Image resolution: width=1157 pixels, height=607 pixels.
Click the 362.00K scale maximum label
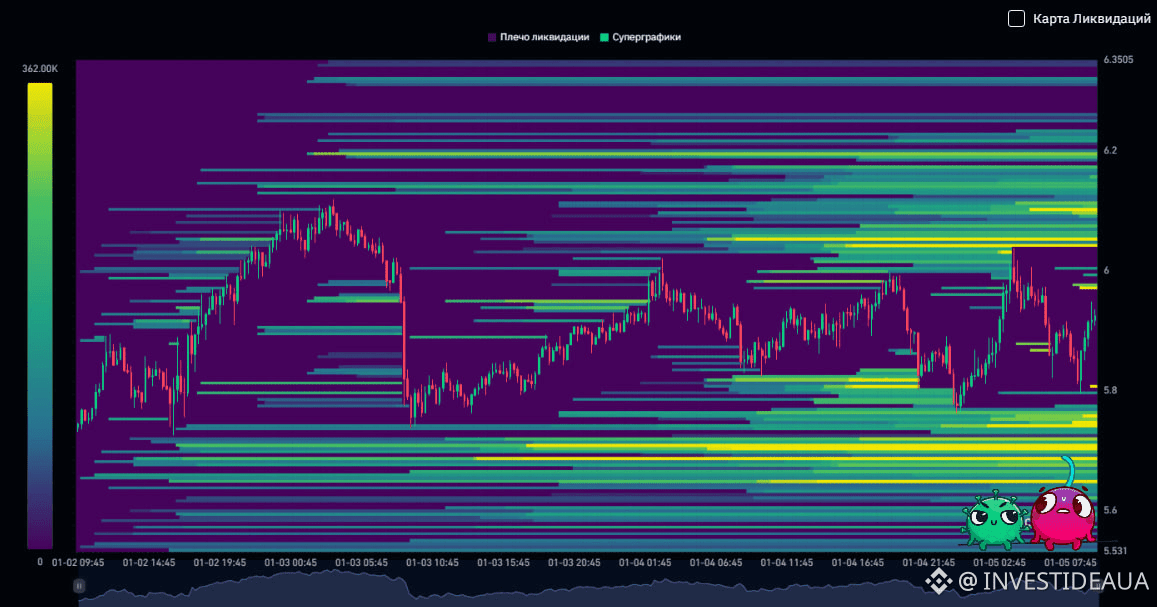(x=40, y=69)
